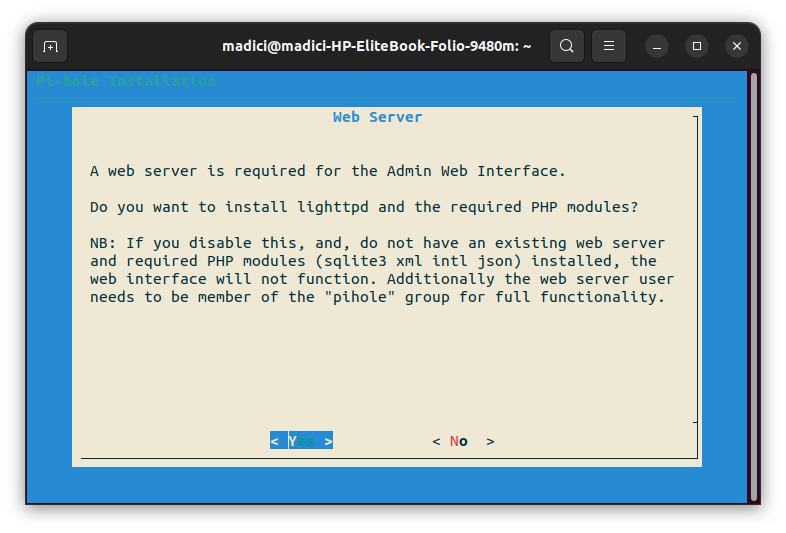Select Yes to install lighttpd
This screenshot has width=786, height=533.
click(x=301, y=441)
